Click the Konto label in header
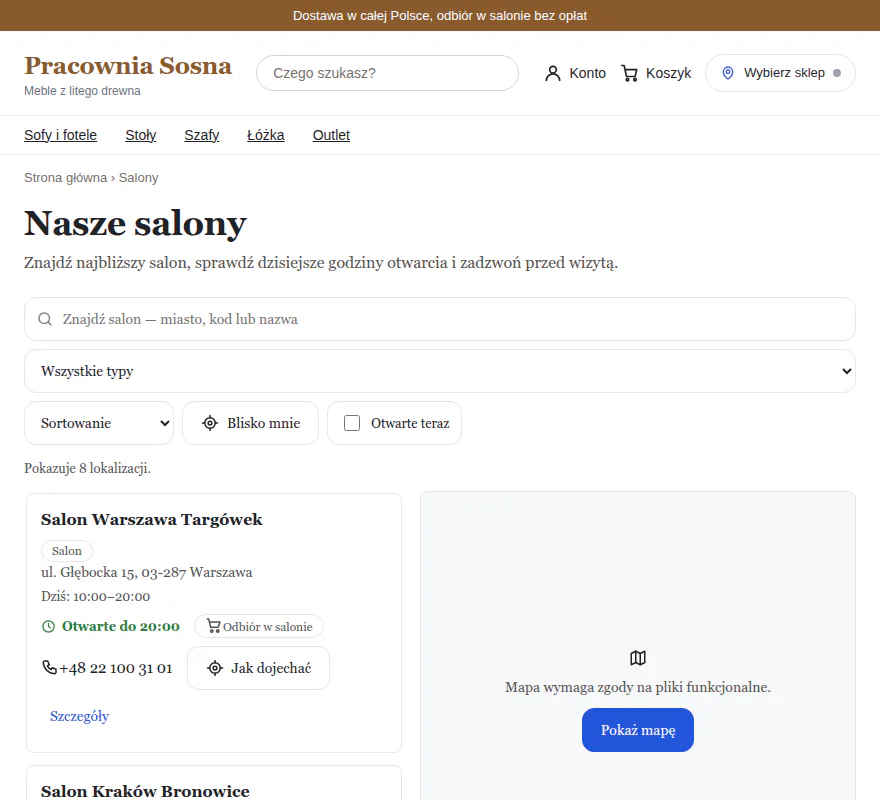The height and width of the screenshot is (800, 880). (x=588, y=74)
